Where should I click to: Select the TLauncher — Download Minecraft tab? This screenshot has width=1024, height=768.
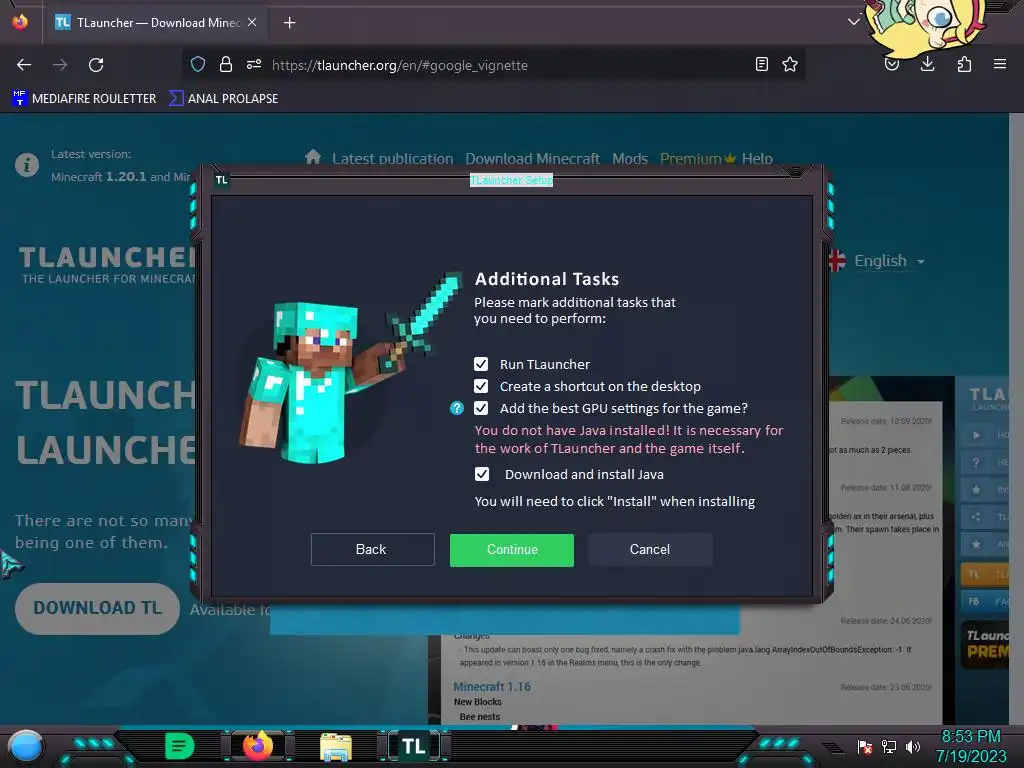click(x=156, y=23)
